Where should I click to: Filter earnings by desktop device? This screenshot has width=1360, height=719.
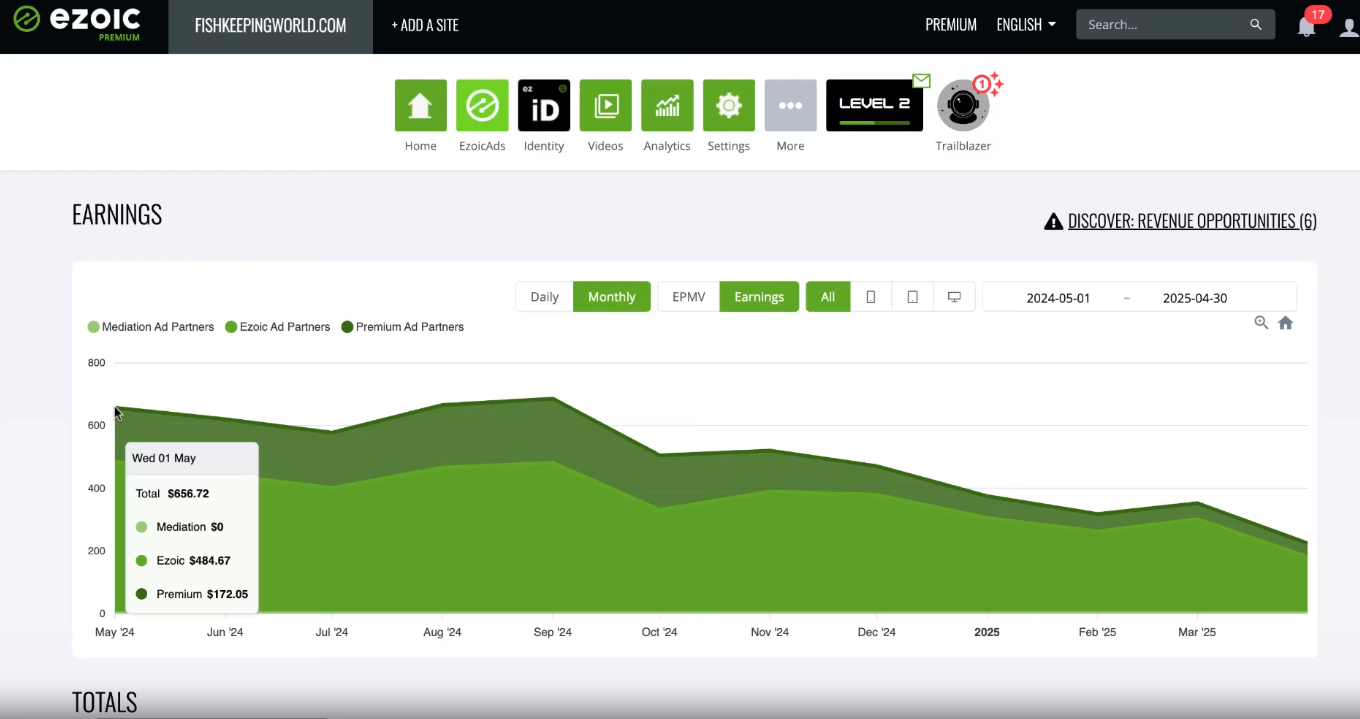click(954, 297)
